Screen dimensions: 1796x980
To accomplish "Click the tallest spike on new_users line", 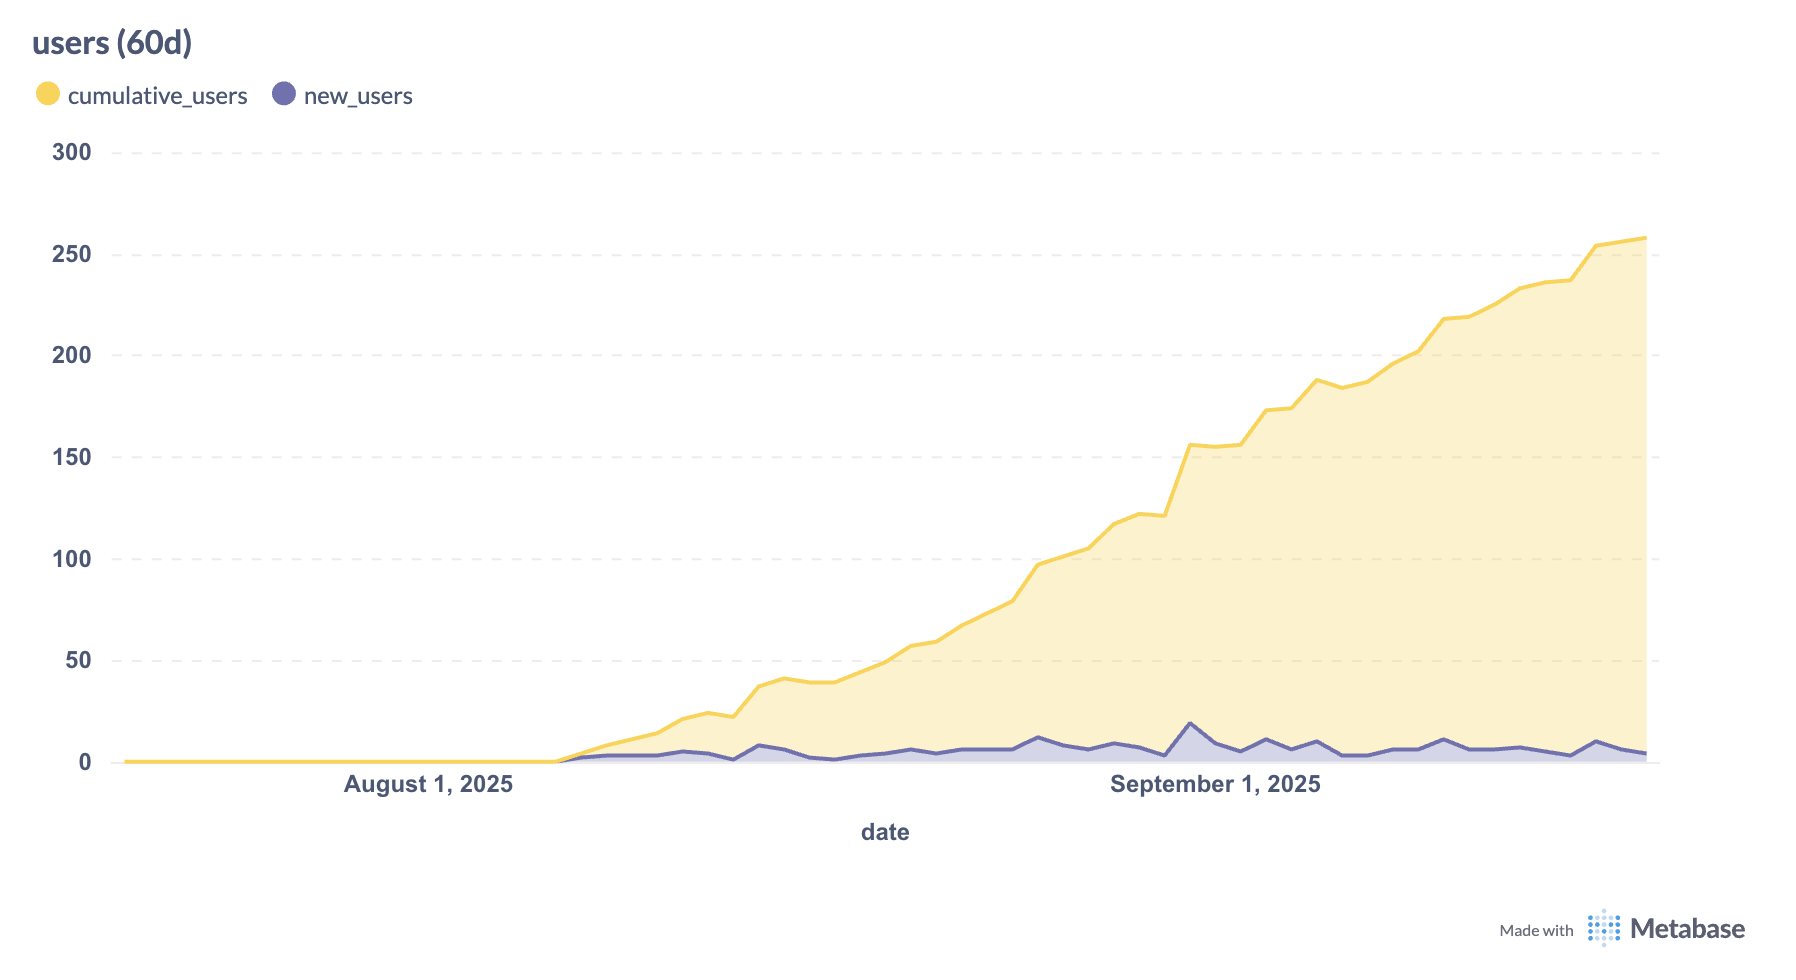I will pyautogui.click(x=1190, y=723).
